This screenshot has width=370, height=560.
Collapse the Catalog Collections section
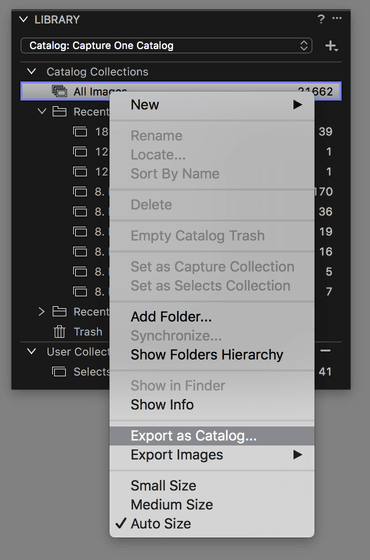31,71
